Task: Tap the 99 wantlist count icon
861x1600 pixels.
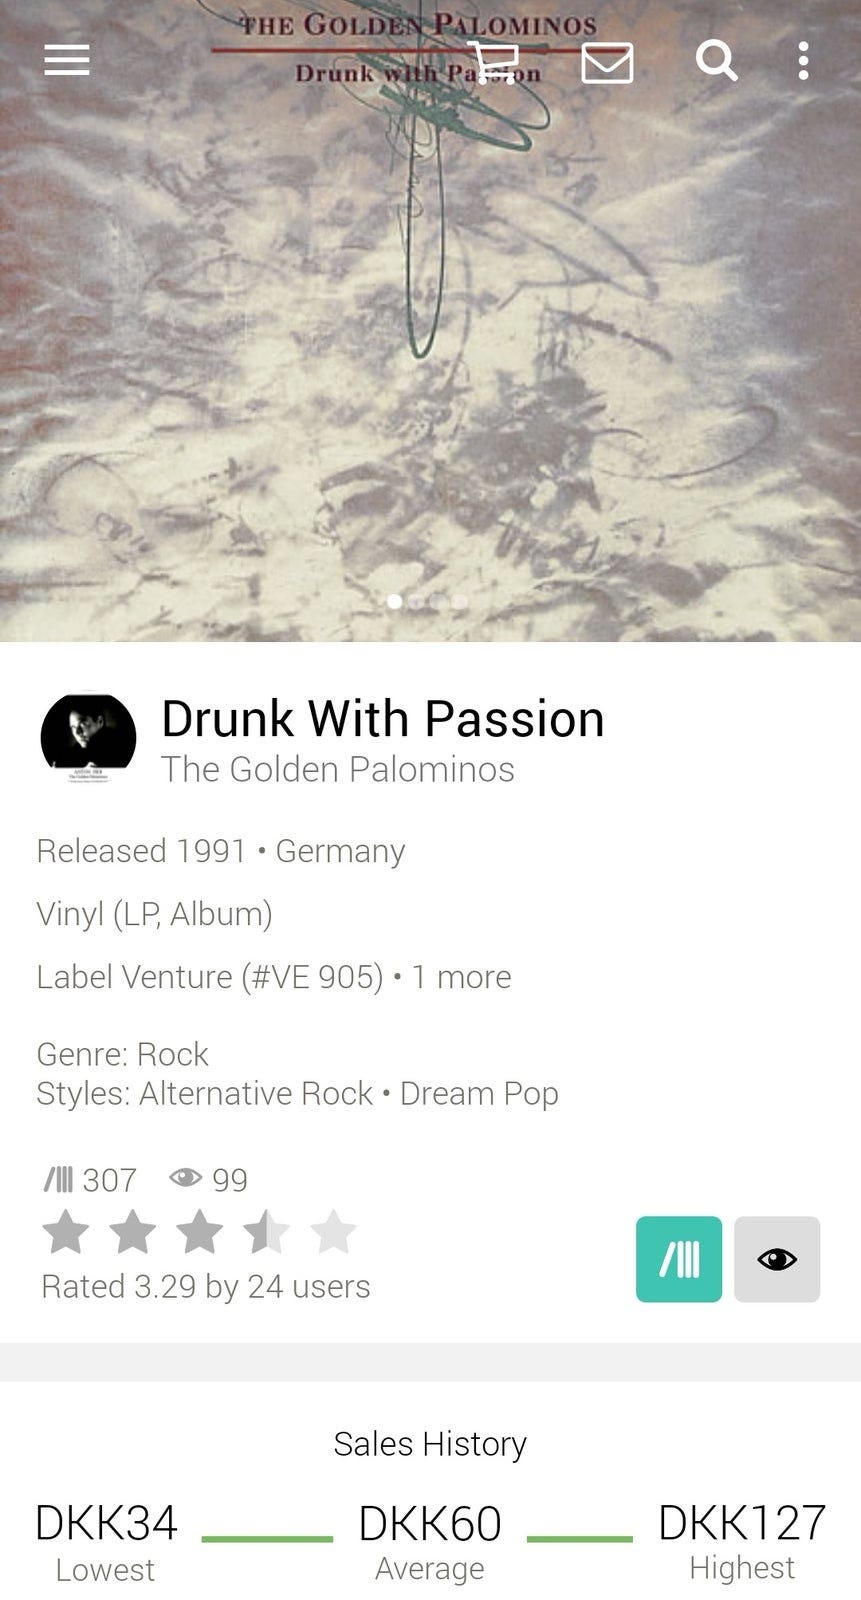Action: point(186,1178)
